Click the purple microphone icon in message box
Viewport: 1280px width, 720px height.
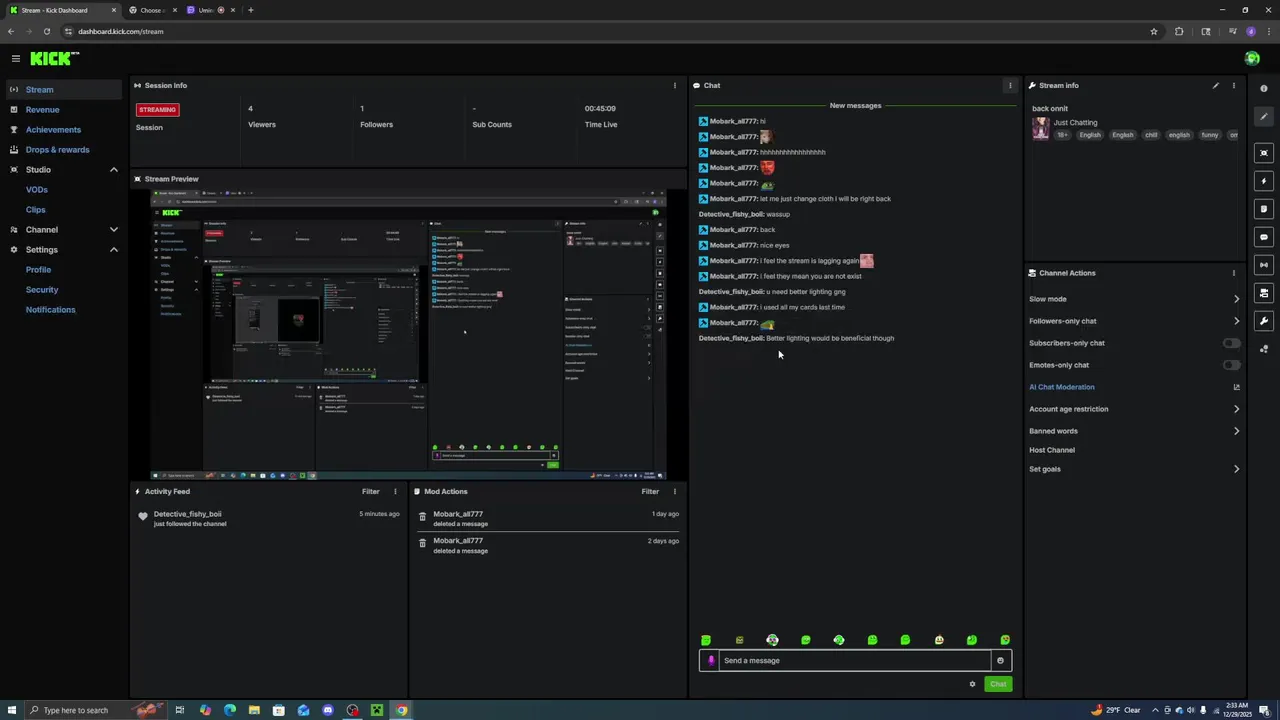click(711, 661)
